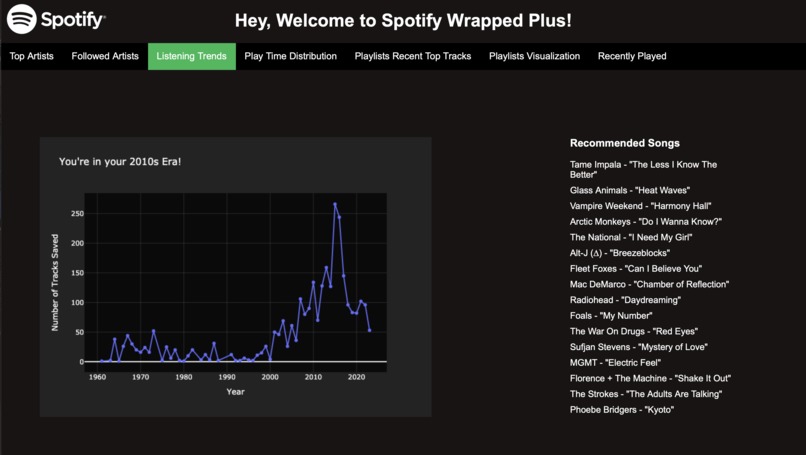Click the Recommended Songs heading
Image resolution: width=806 pixels, height=455 pixels.
(625, 143)
